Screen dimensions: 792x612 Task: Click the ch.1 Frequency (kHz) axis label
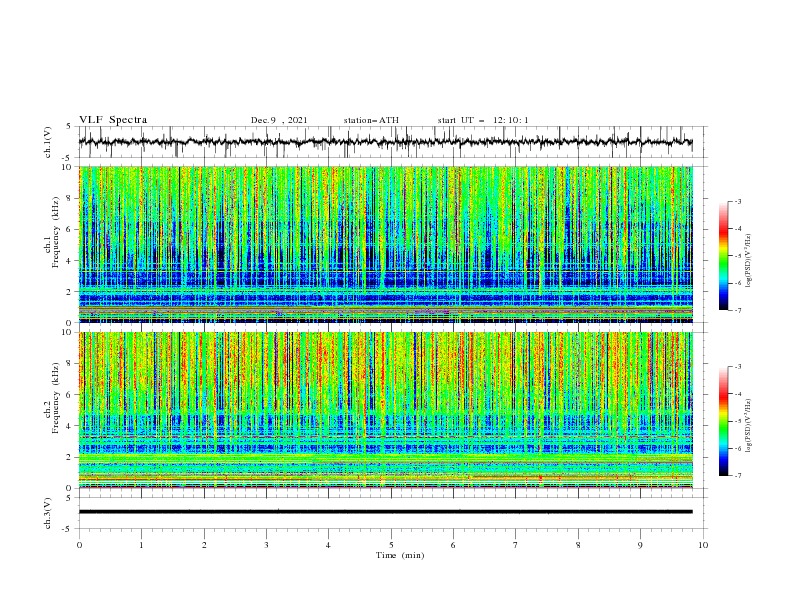[52, 232]
